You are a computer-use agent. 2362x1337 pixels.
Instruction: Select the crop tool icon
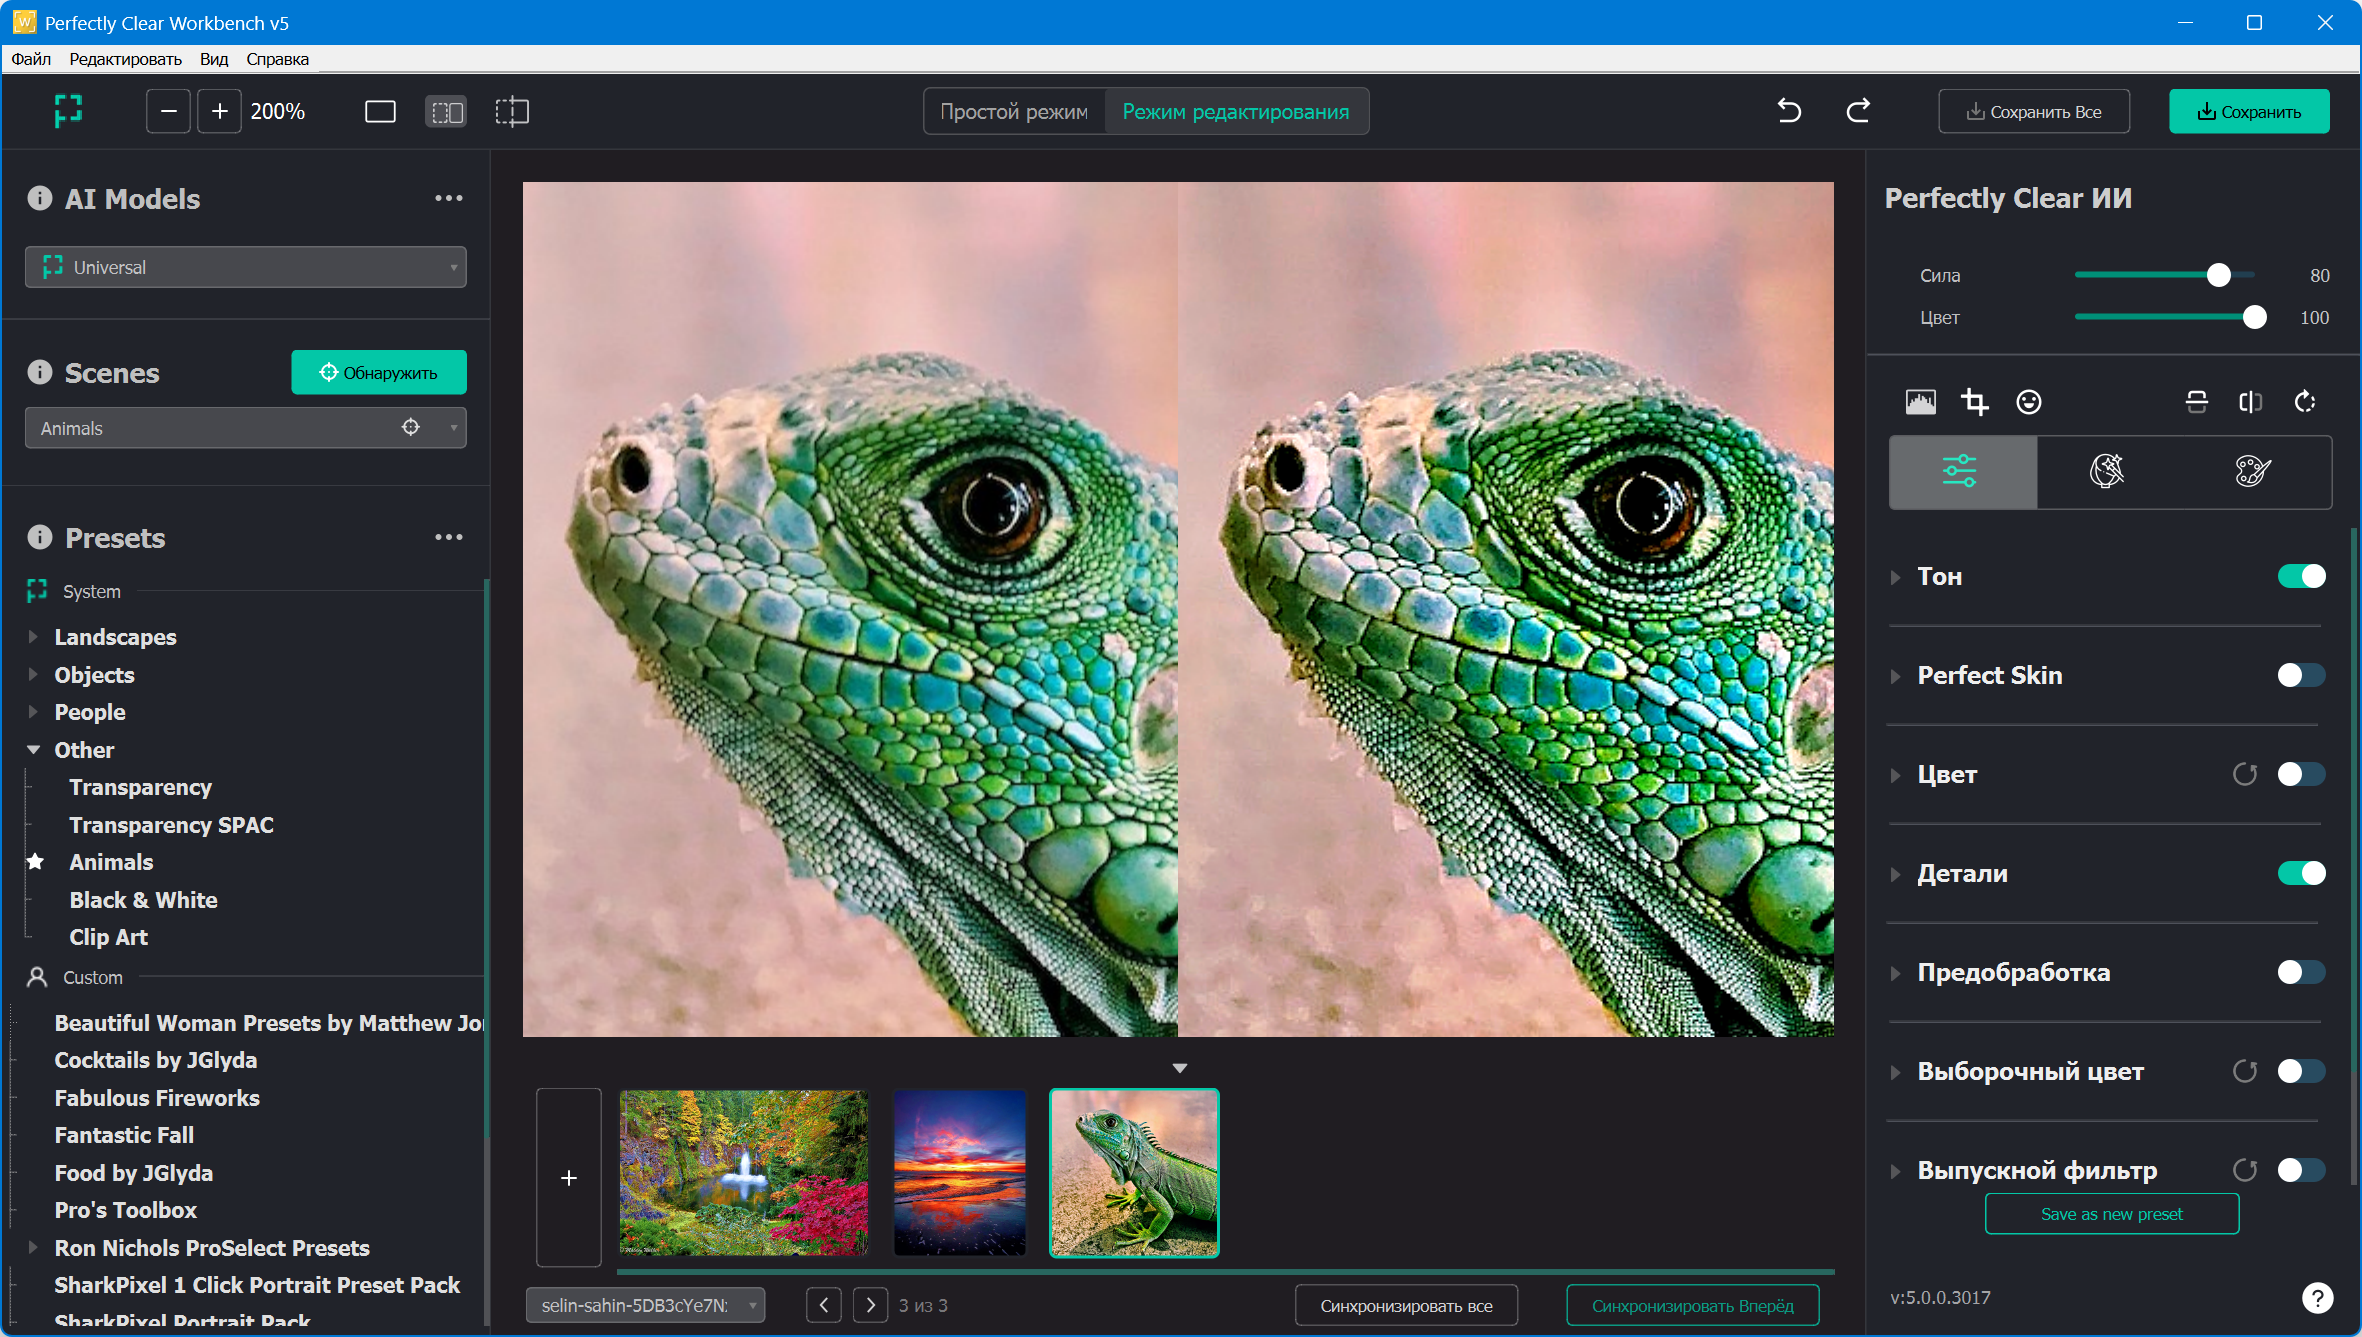coord(1974,402)
